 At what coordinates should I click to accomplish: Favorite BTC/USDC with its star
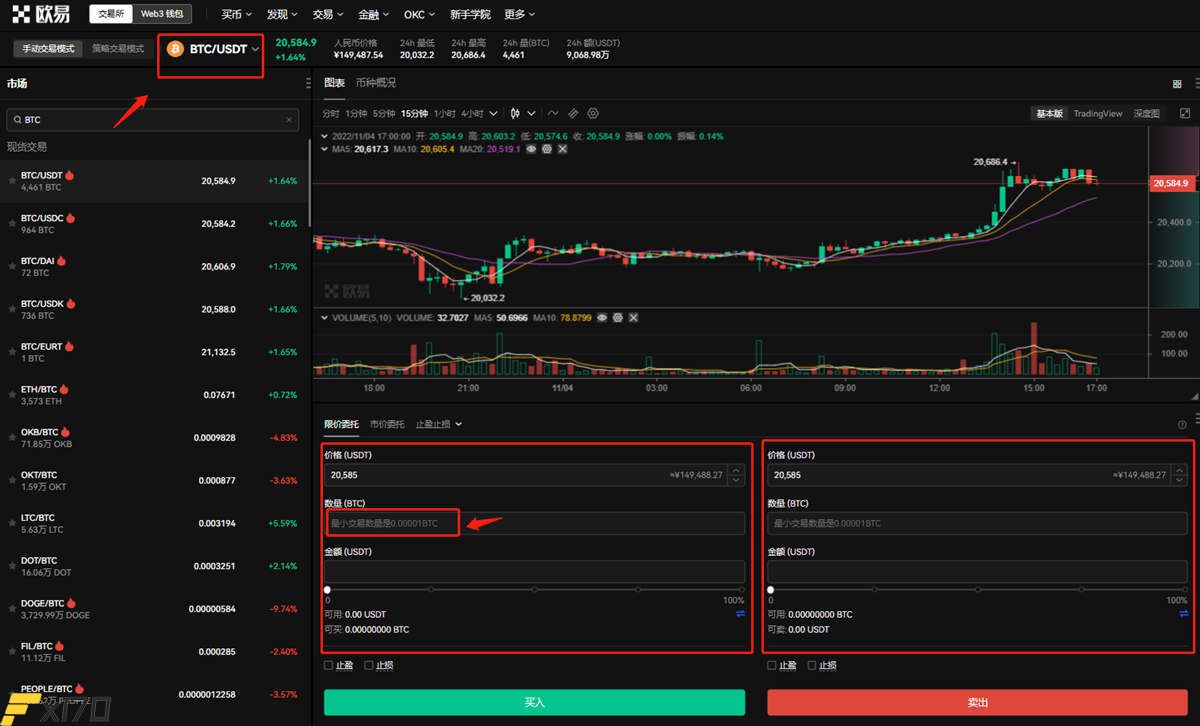[x=12, y=224]
